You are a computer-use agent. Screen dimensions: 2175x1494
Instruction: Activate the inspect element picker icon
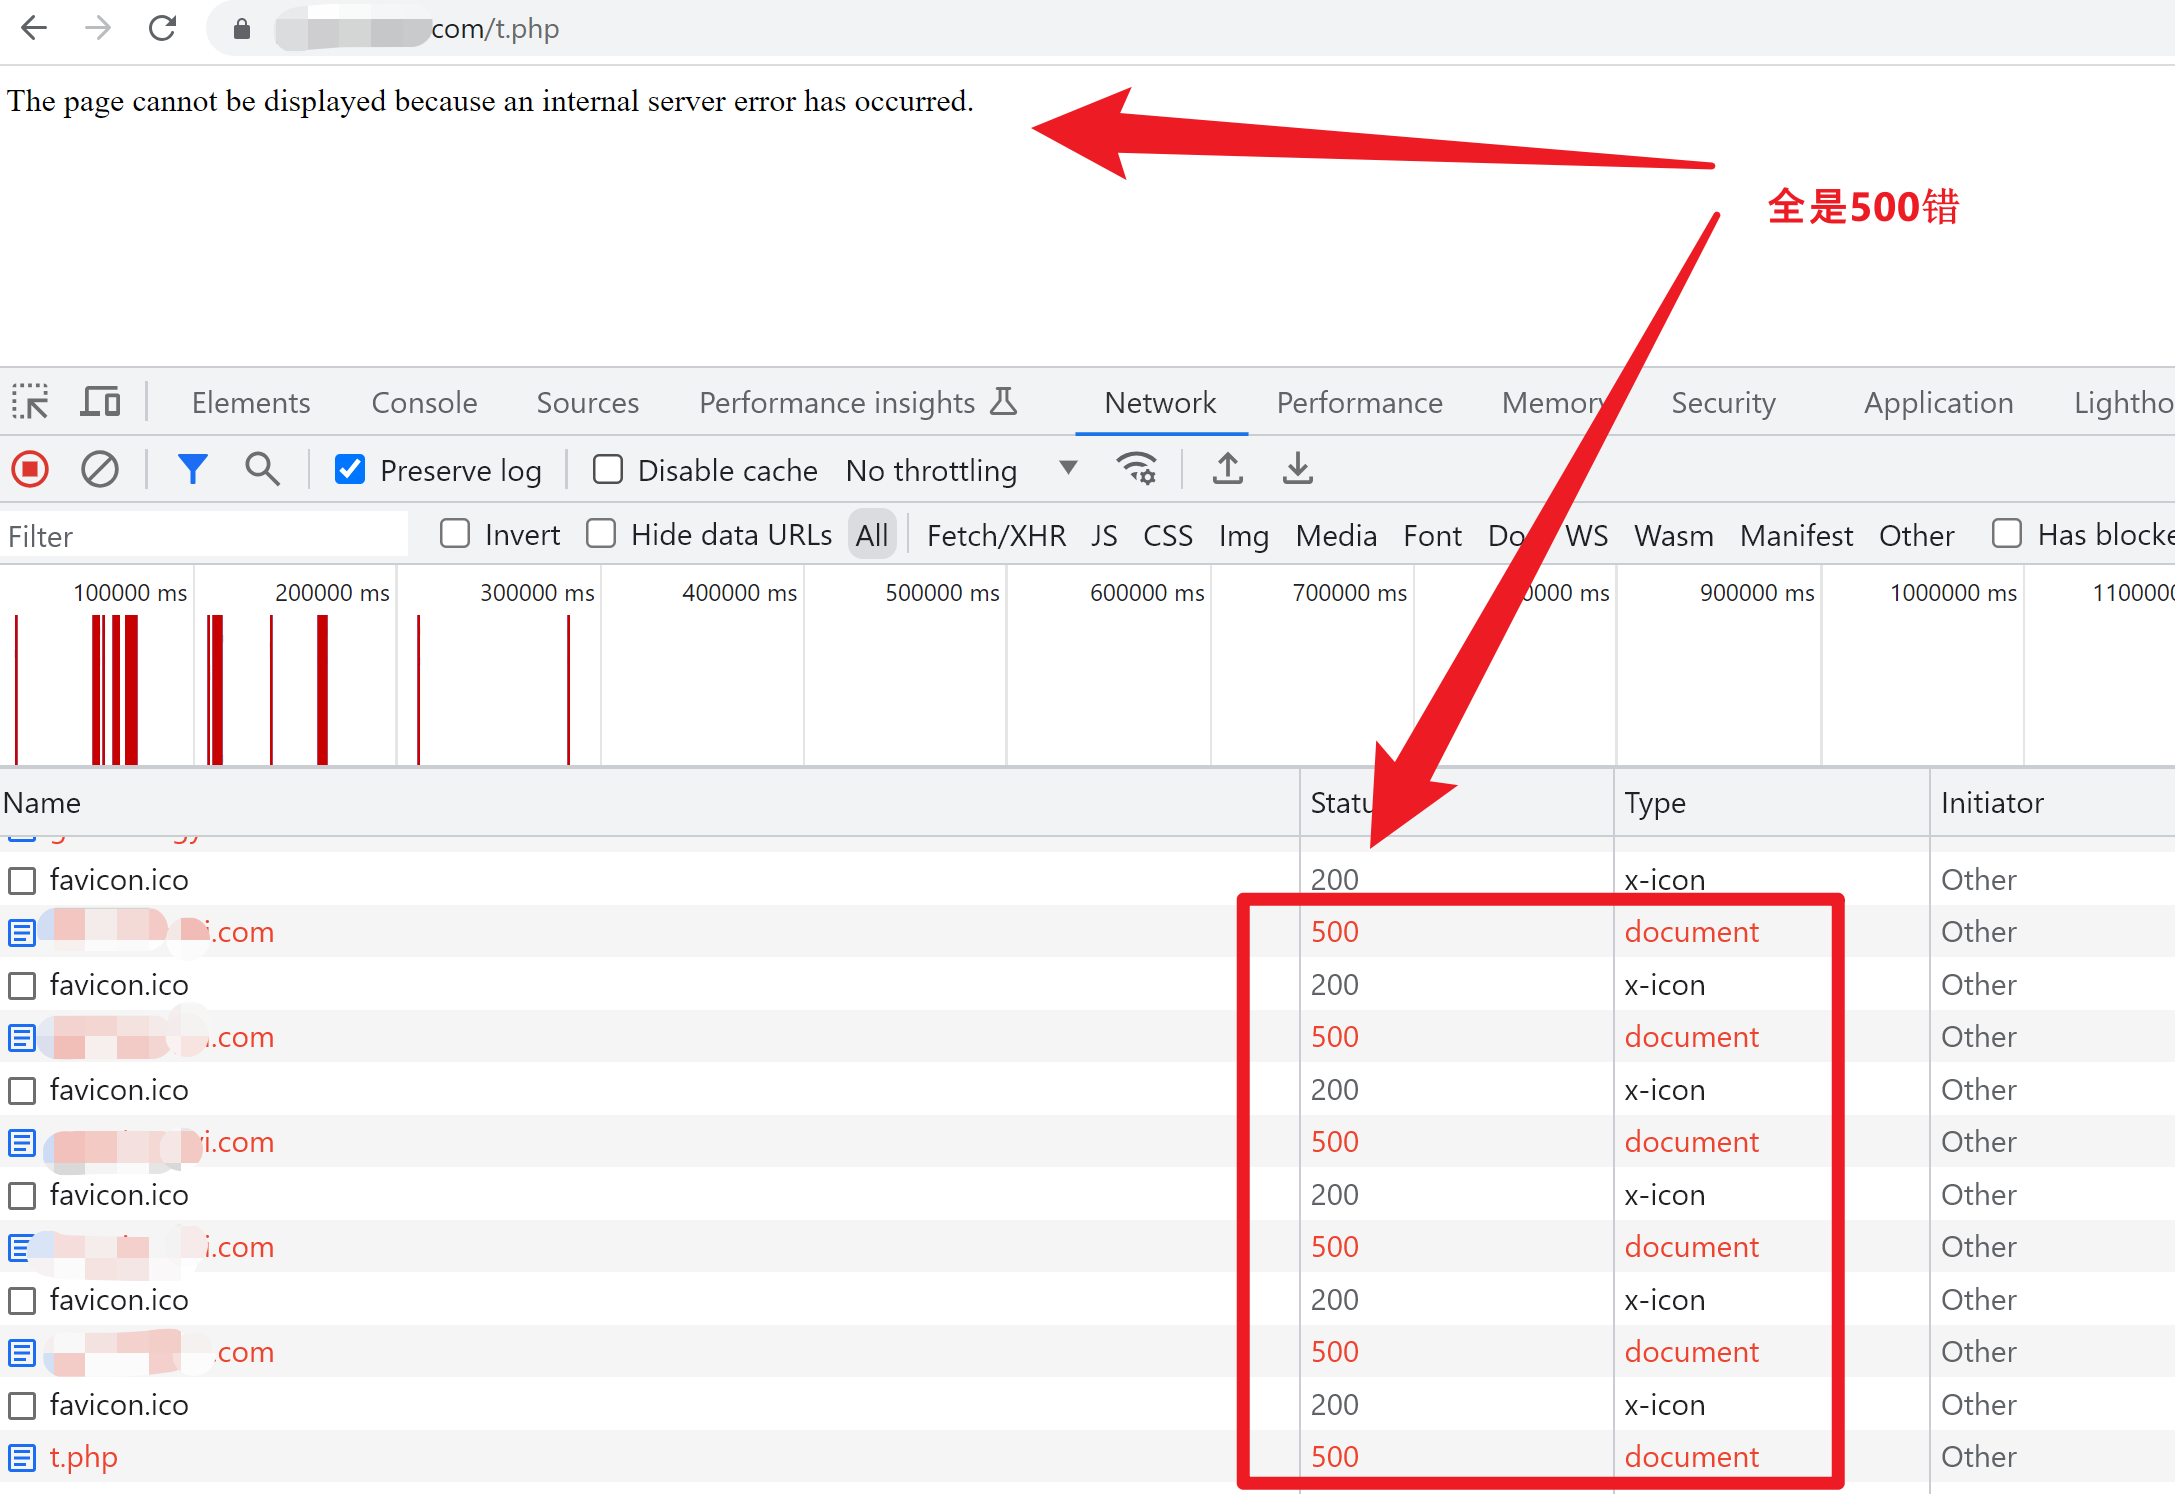click(30, 402)
